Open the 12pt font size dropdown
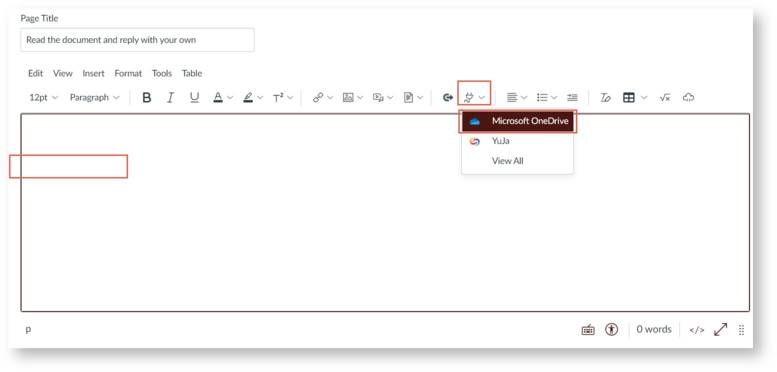The image size is (777, 372). 44,98
